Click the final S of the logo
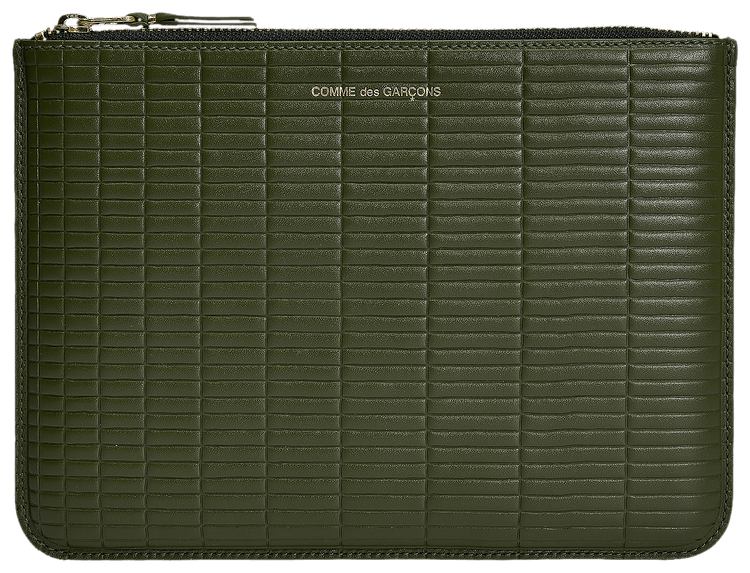This screenshot has height=573, width=750. pyautogui.click(x=437, y=92)
